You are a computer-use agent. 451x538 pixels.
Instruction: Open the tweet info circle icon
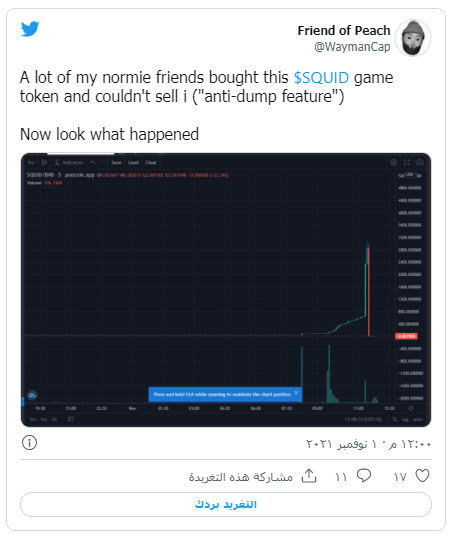click(x=30, y=443)
